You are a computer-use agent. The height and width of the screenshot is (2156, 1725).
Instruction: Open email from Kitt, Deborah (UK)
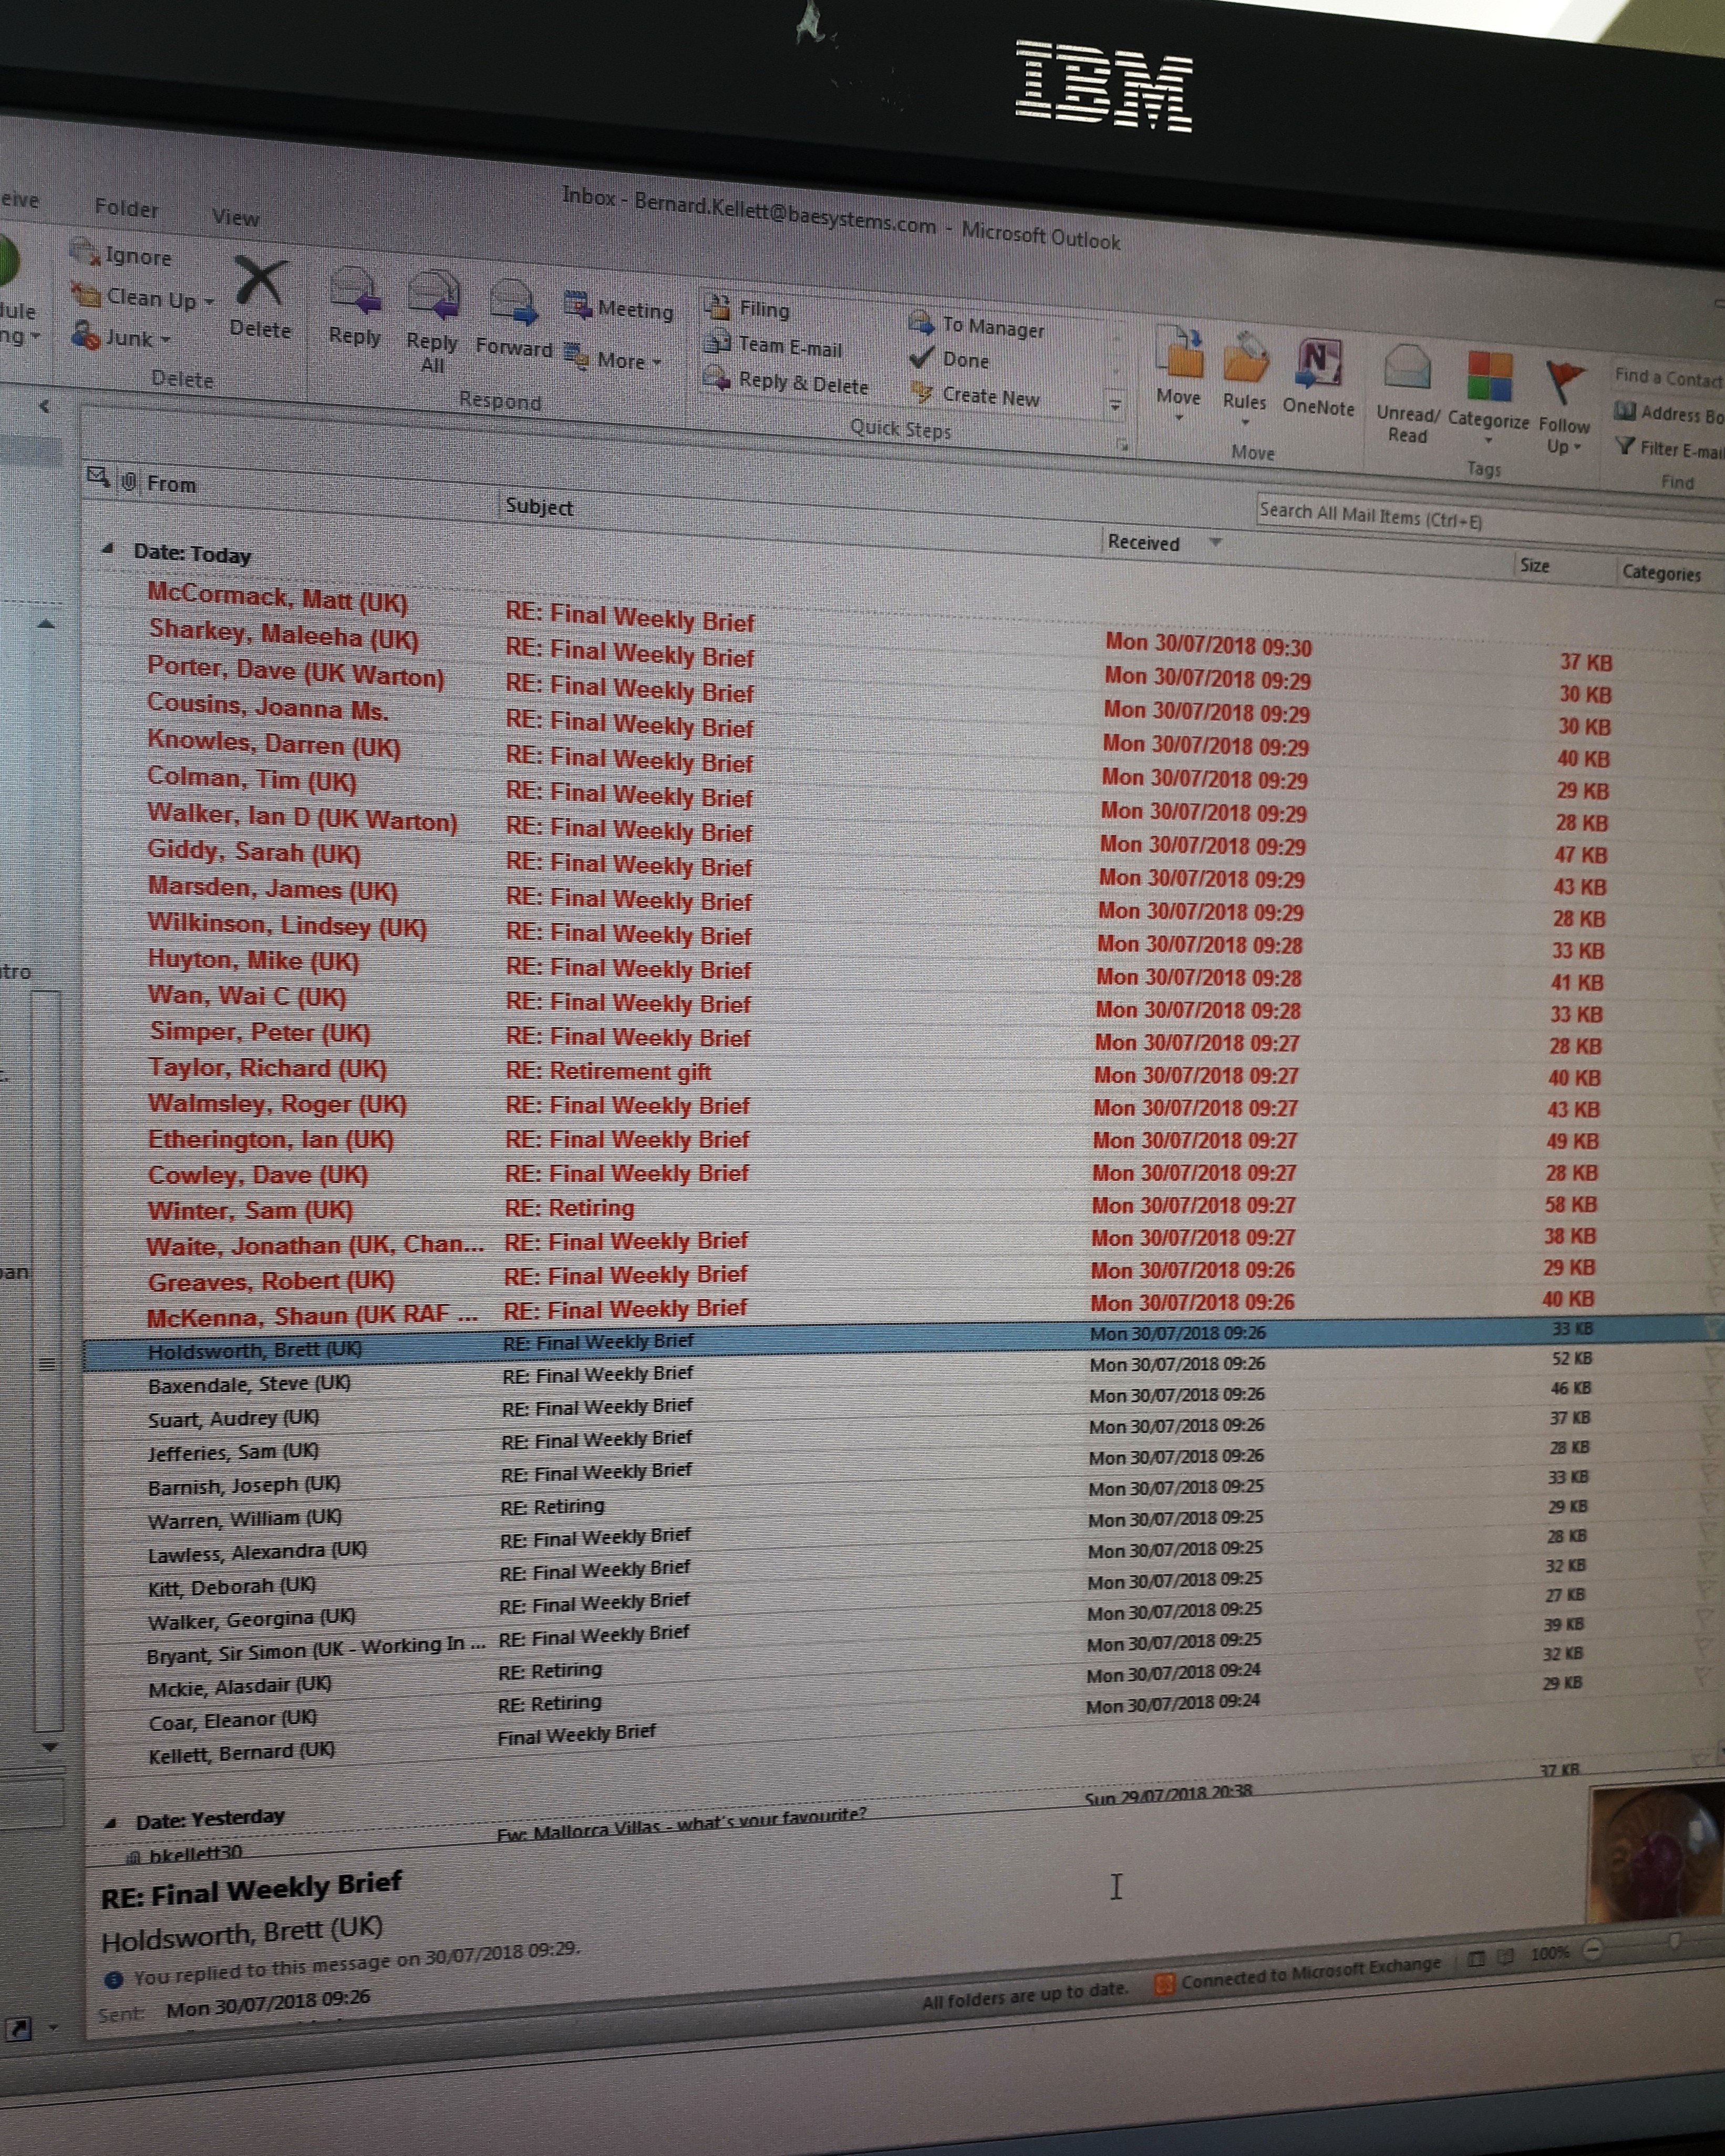coord(231,1586)
